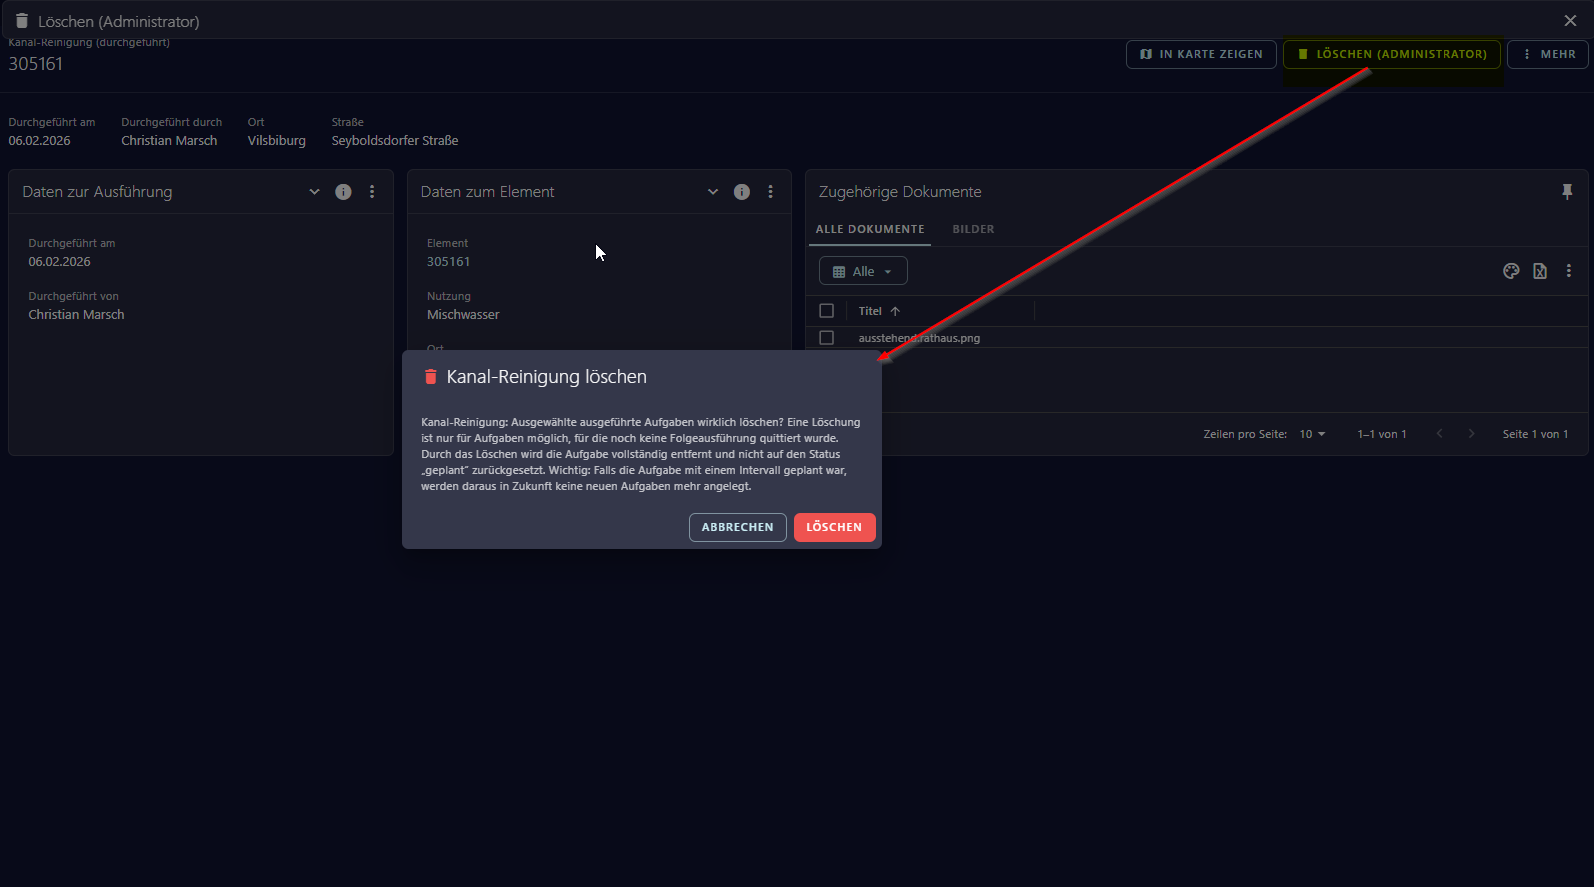Tick checkbox for ausstehend.rathaus.png row
Screen dimensions: 1594x887
point(826,338)
